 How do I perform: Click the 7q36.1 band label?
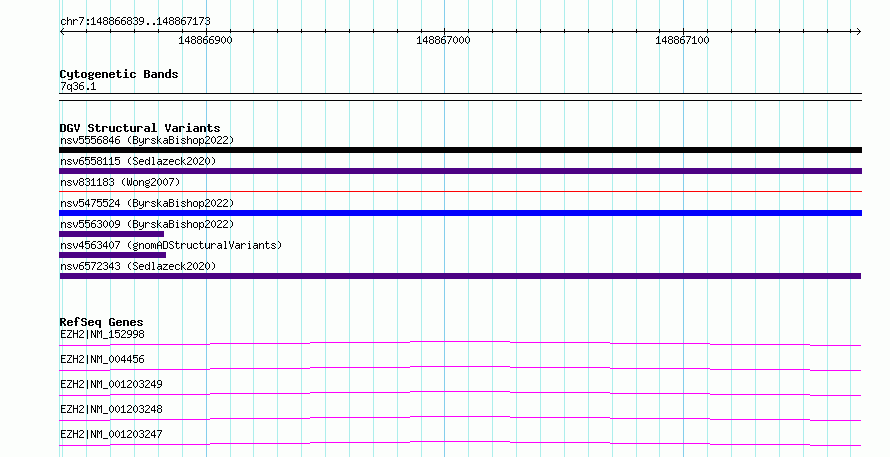(78, 86)
